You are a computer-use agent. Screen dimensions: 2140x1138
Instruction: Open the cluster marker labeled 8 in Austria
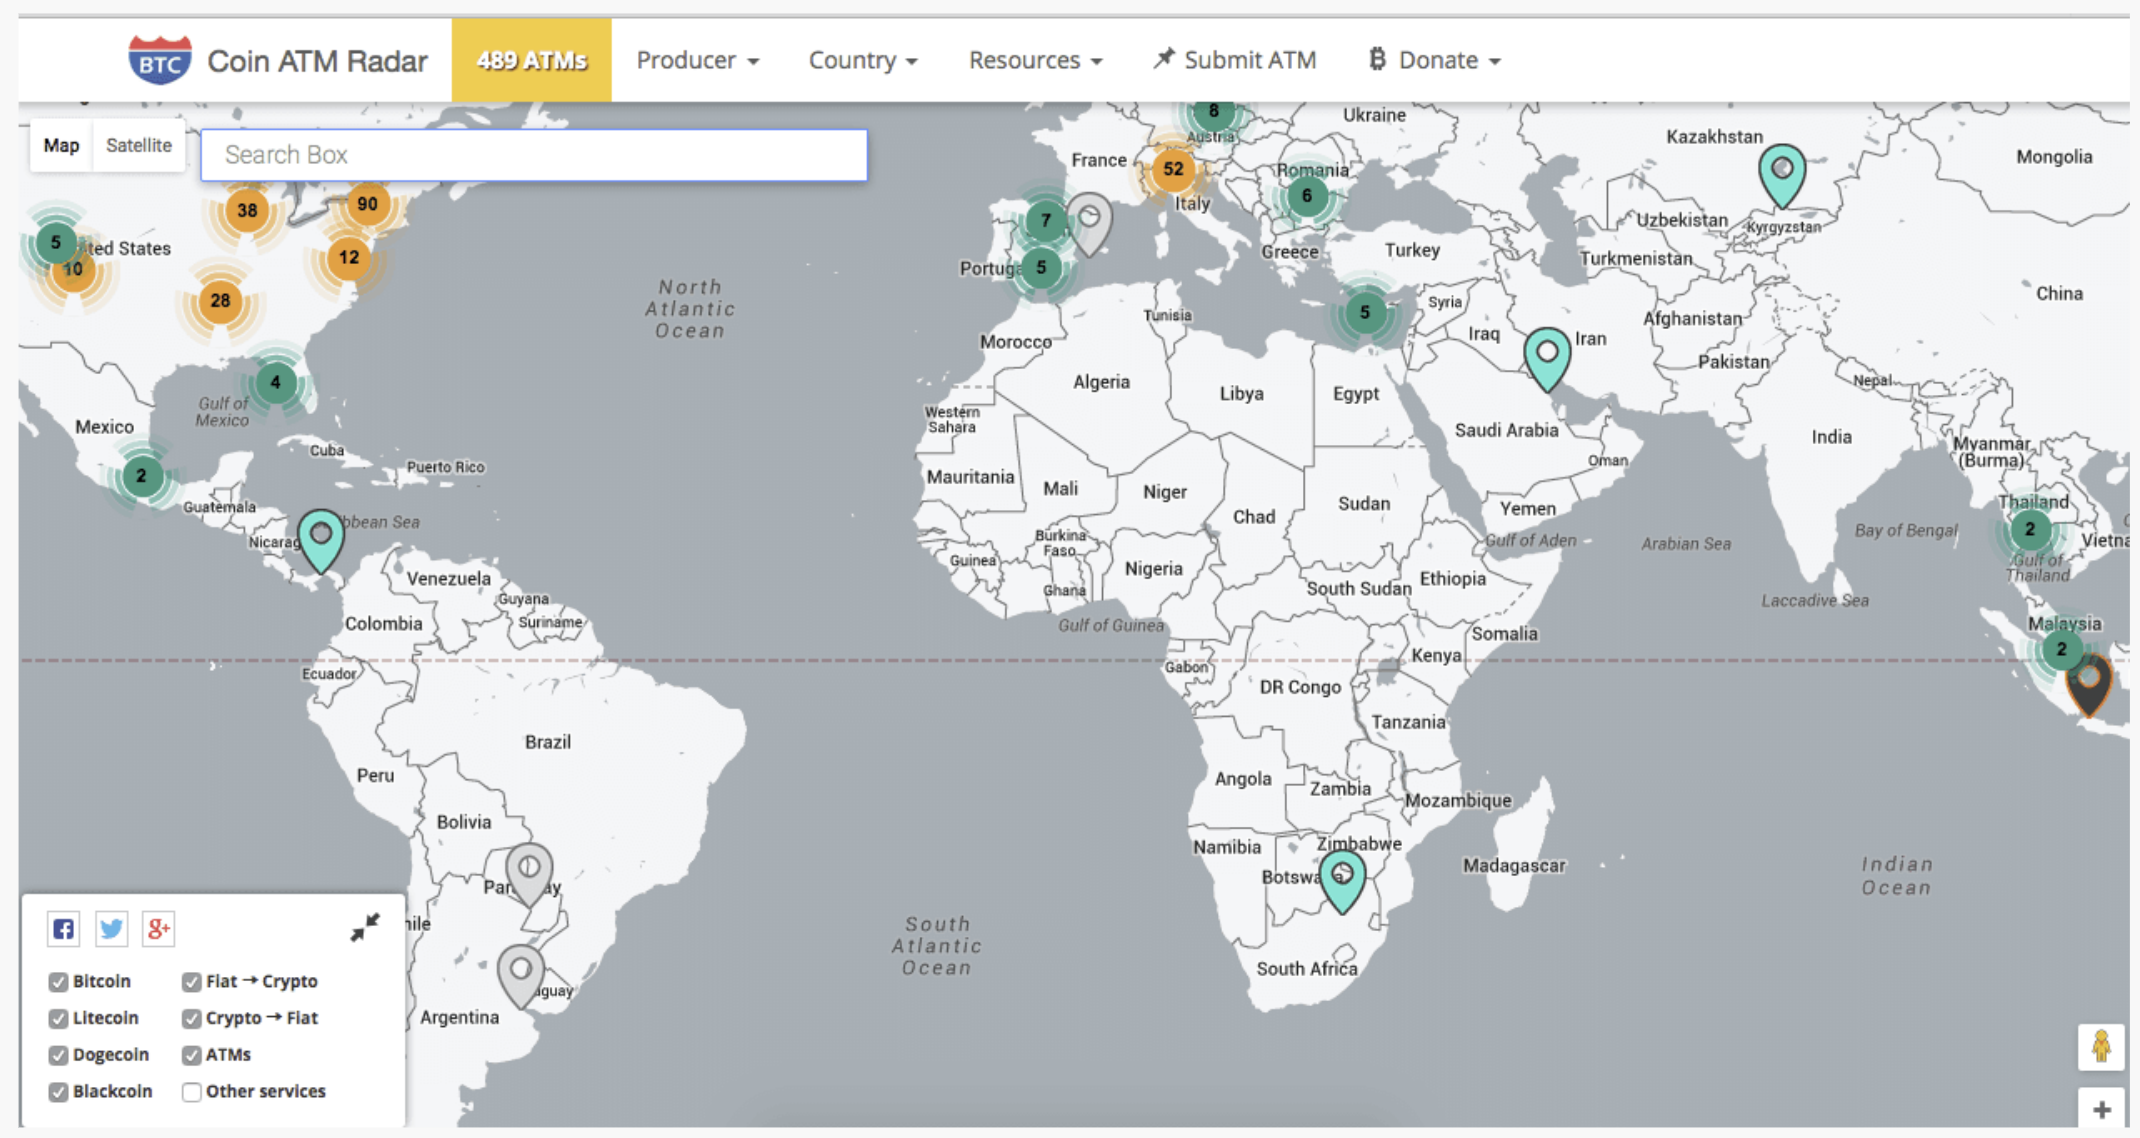pos(1213,113)
